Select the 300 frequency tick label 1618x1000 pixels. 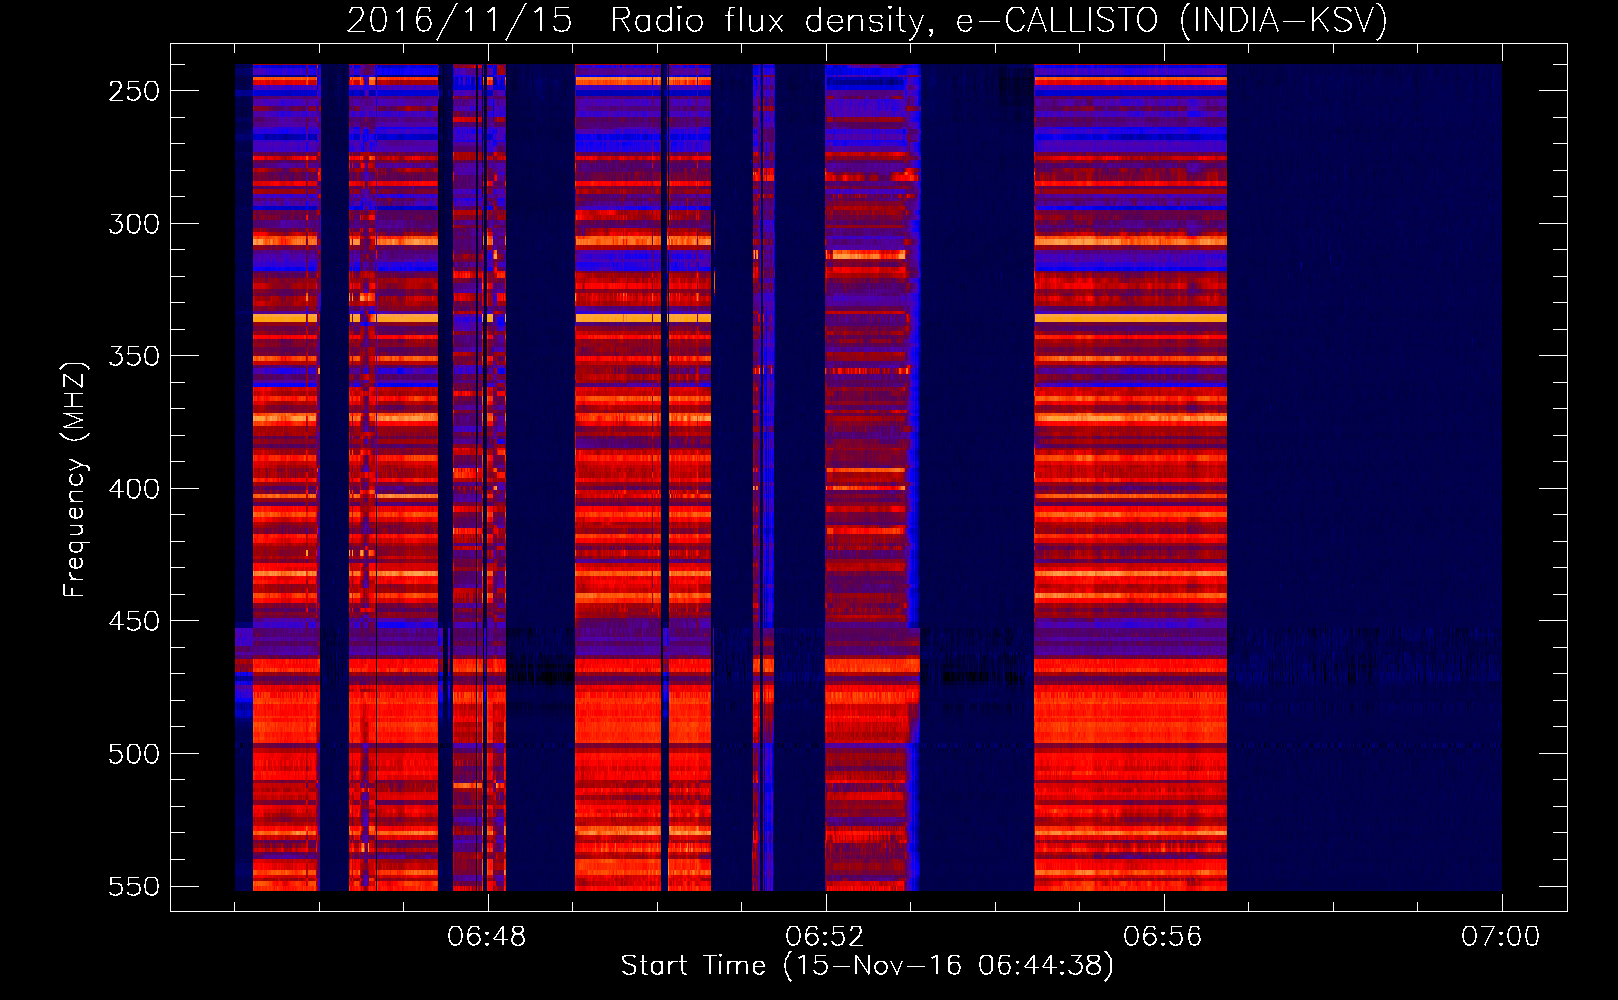click(134, 224)
